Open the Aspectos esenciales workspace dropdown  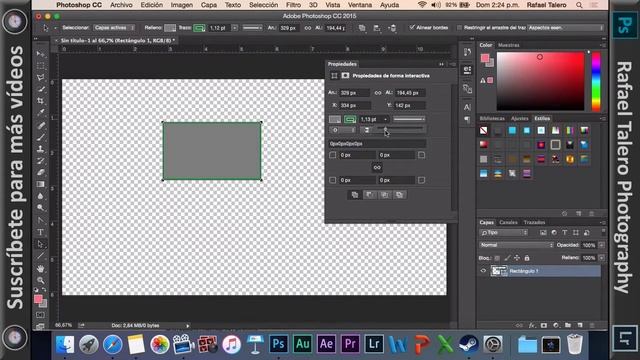point(565,28)
